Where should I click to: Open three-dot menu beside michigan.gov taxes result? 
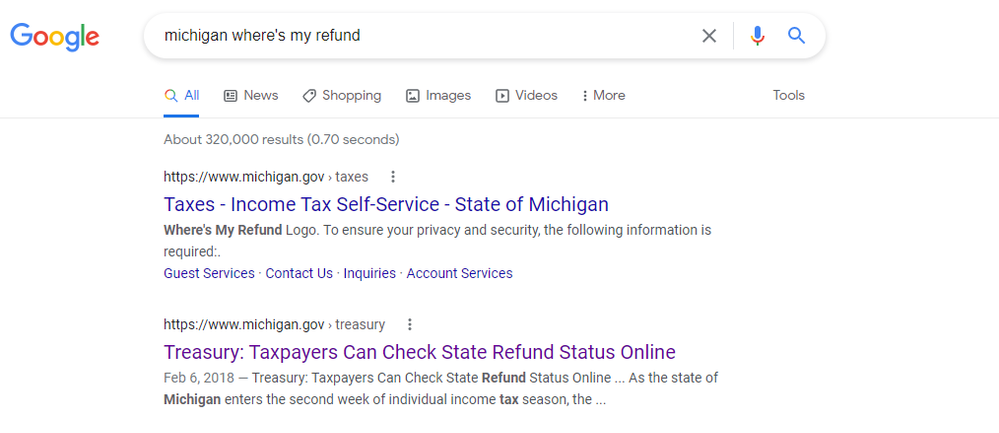393,176
